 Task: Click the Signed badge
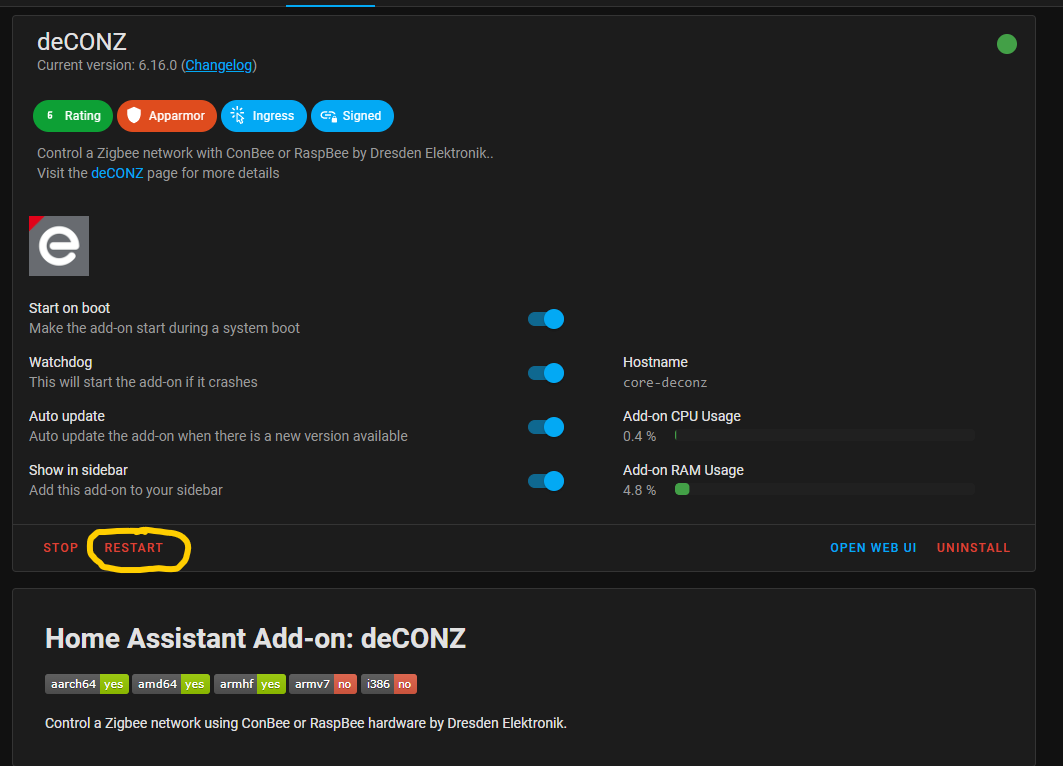[x=353, y=116]
